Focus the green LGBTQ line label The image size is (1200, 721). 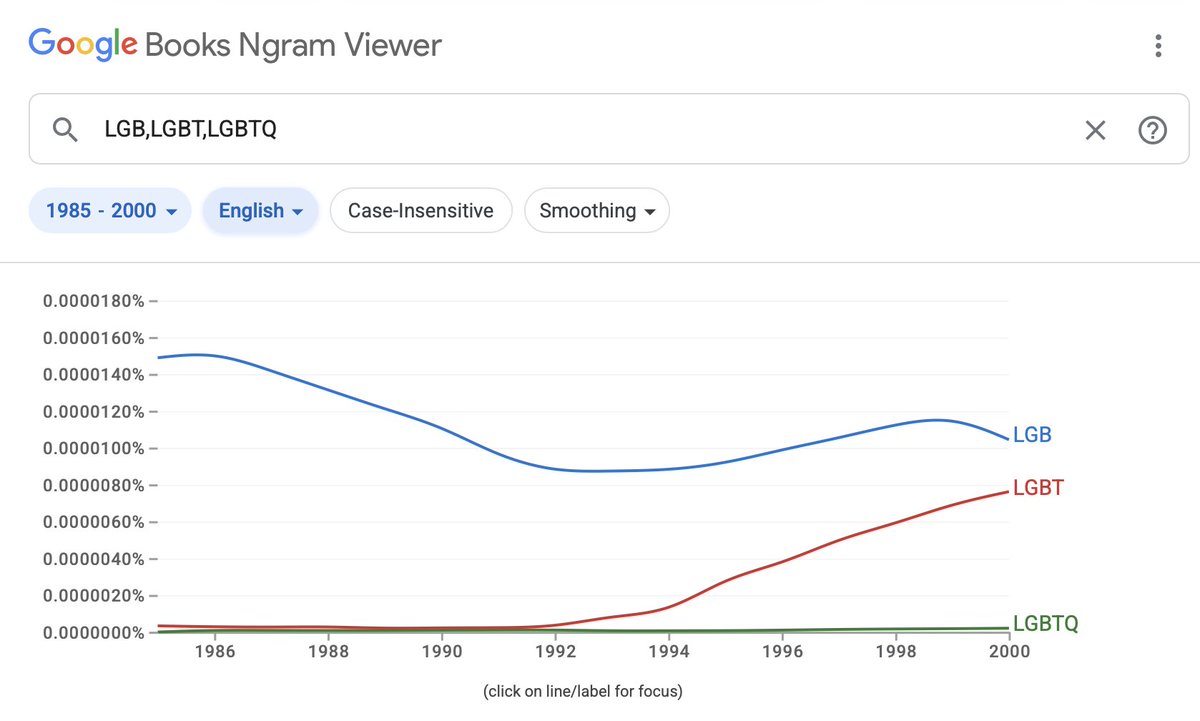pyautogui.click(x=1046, y=624)
